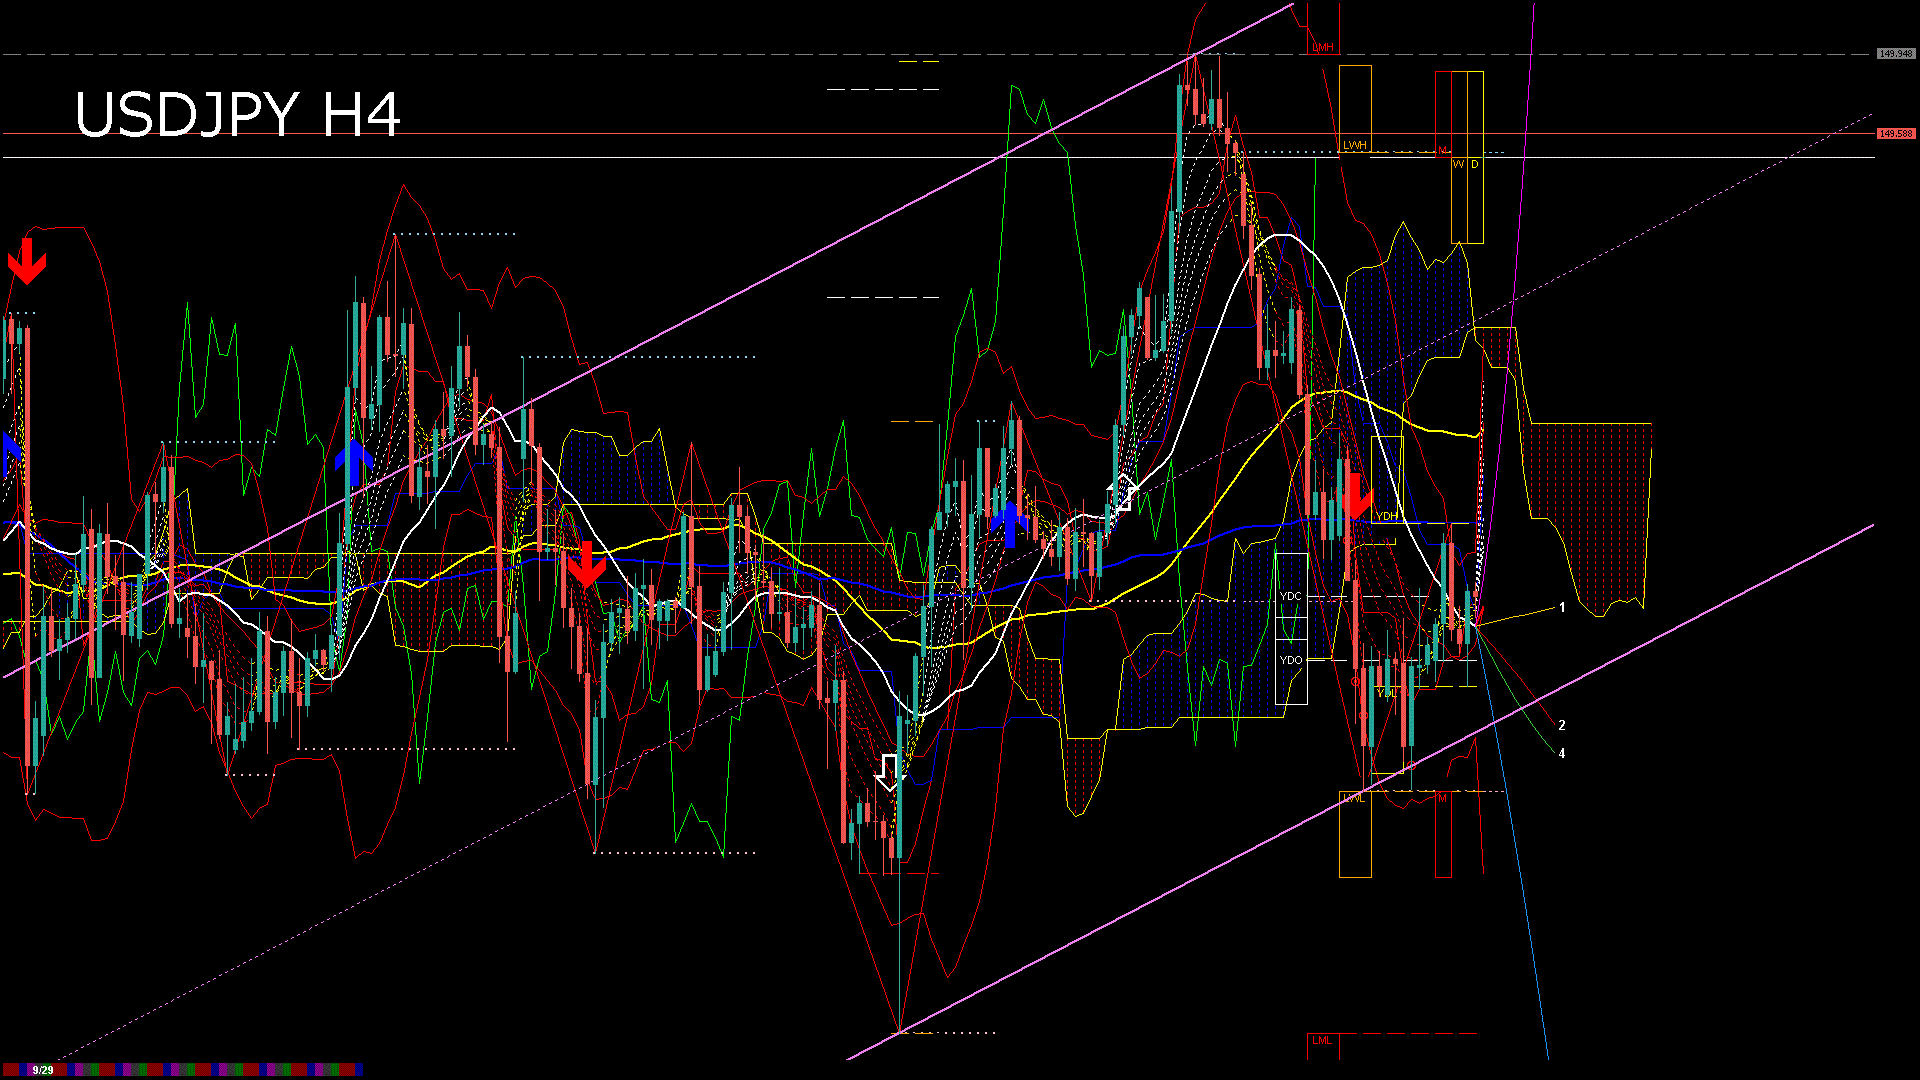Screen dimensions: 1920x1080
Task: Click the YDC label box
Action: [1291, 597]
